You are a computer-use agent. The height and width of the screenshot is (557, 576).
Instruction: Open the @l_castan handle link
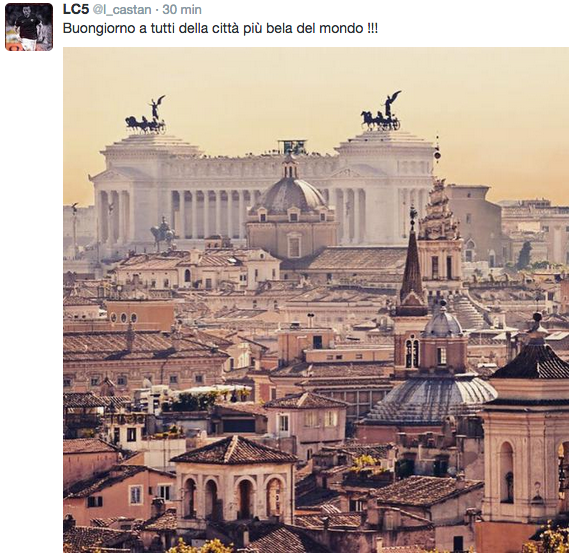(122, 10)
